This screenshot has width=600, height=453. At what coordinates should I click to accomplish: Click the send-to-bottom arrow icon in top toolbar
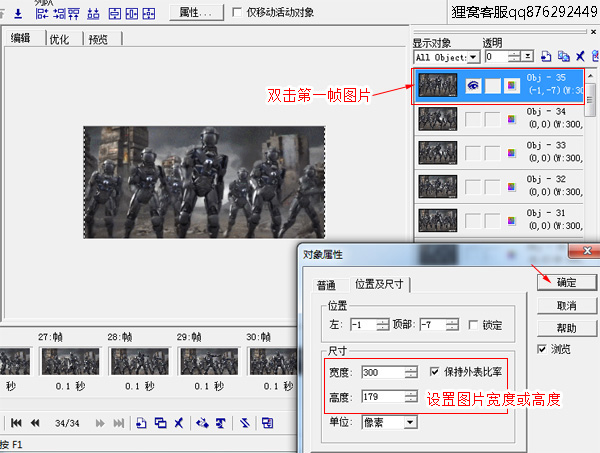pyautogui.click(x=18, y=14)
